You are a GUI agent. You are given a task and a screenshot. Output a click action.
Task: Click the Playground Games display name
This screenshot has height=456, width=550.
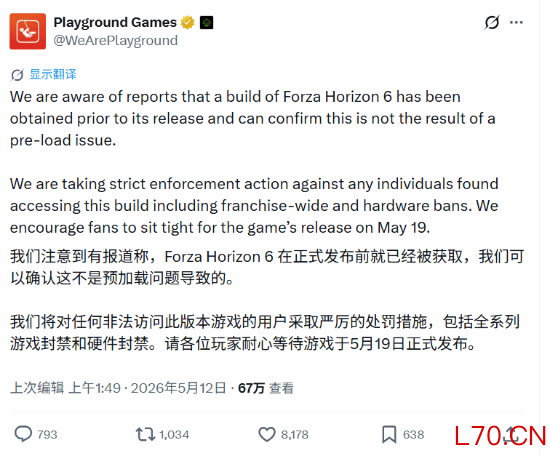tap(115, 22)
